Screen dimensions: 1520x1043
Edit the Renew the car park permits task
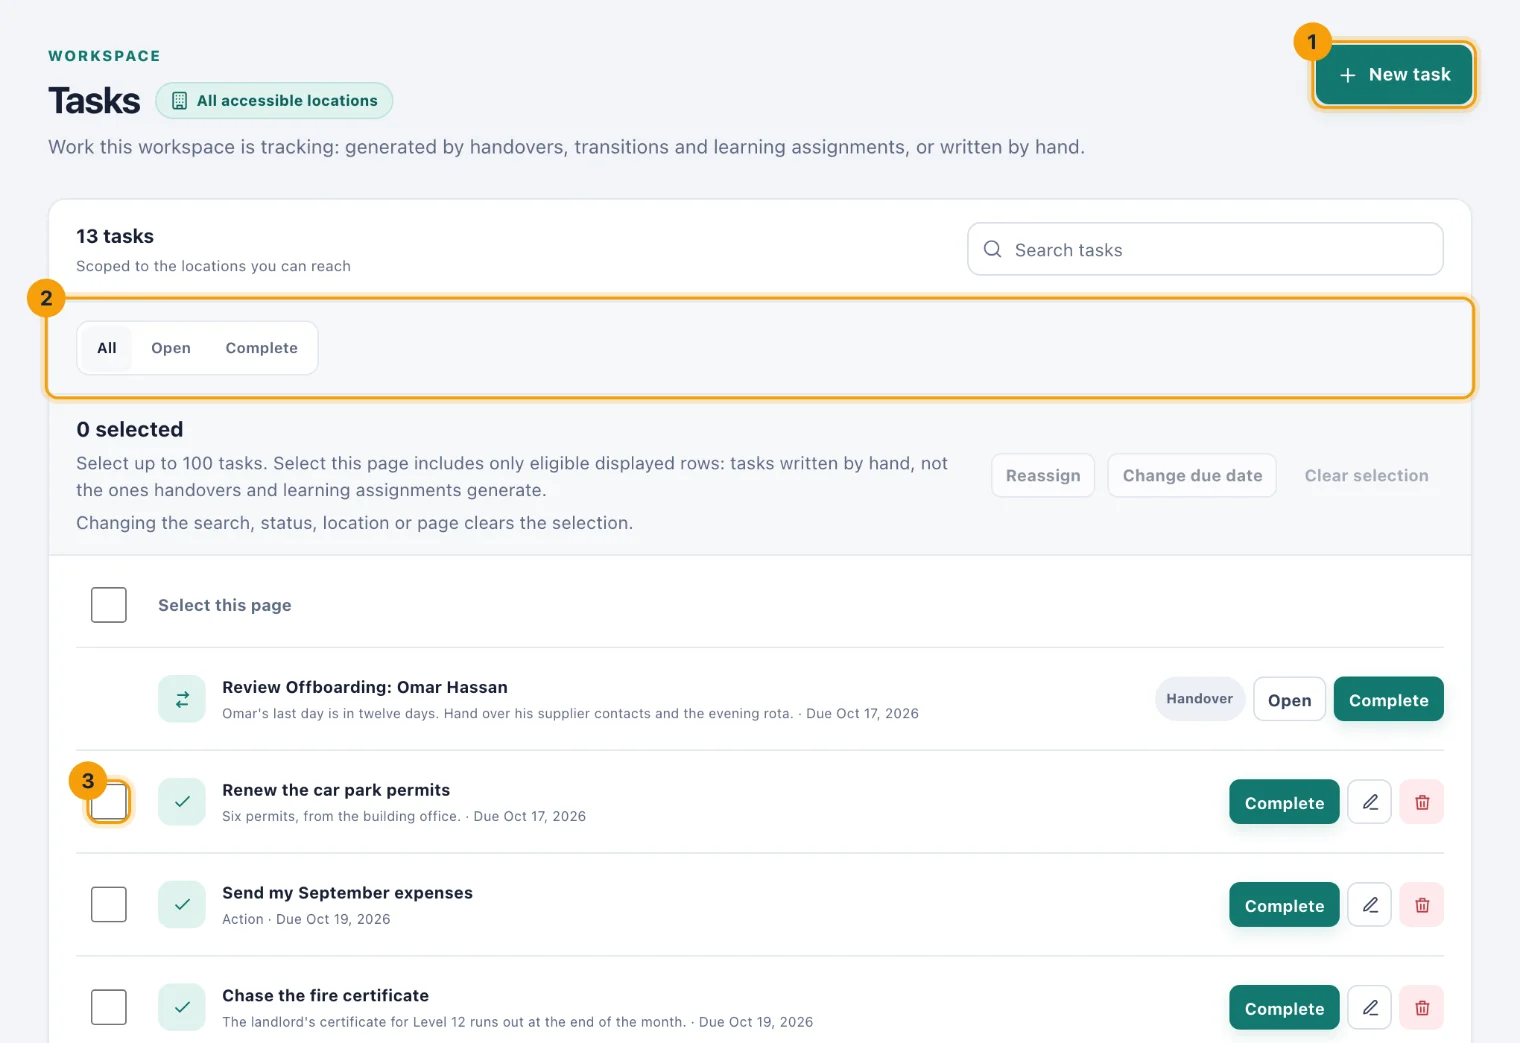pyautogui.click(x=1370, y=802)
